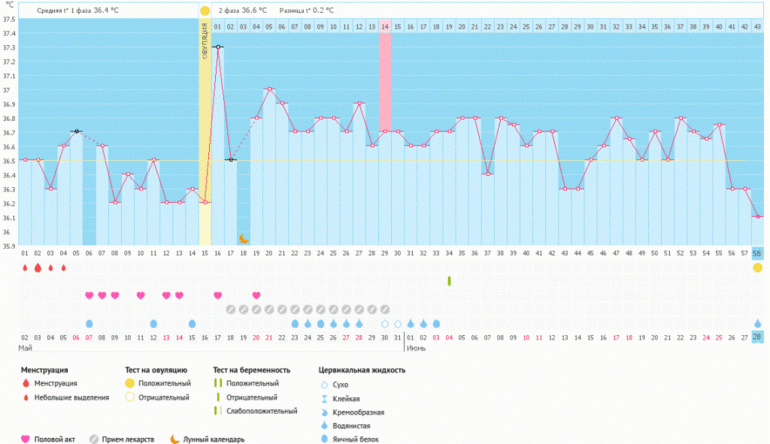Click the yellow positive ovulation test circle on day 58
This screenshot has height=444, width=770.
point(757,268)
